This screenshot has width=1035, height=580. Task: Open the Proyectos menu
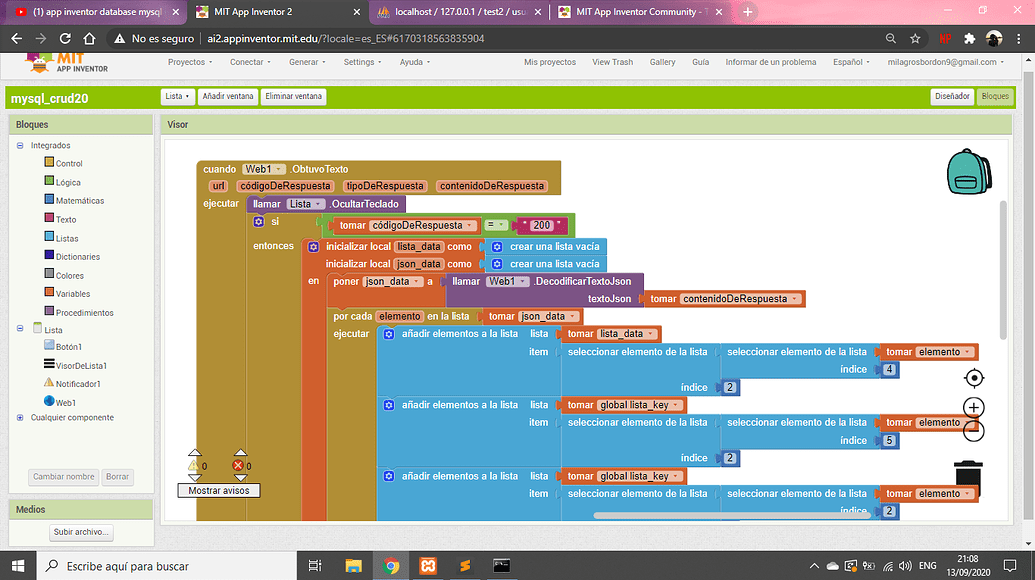tap(190, 62)
